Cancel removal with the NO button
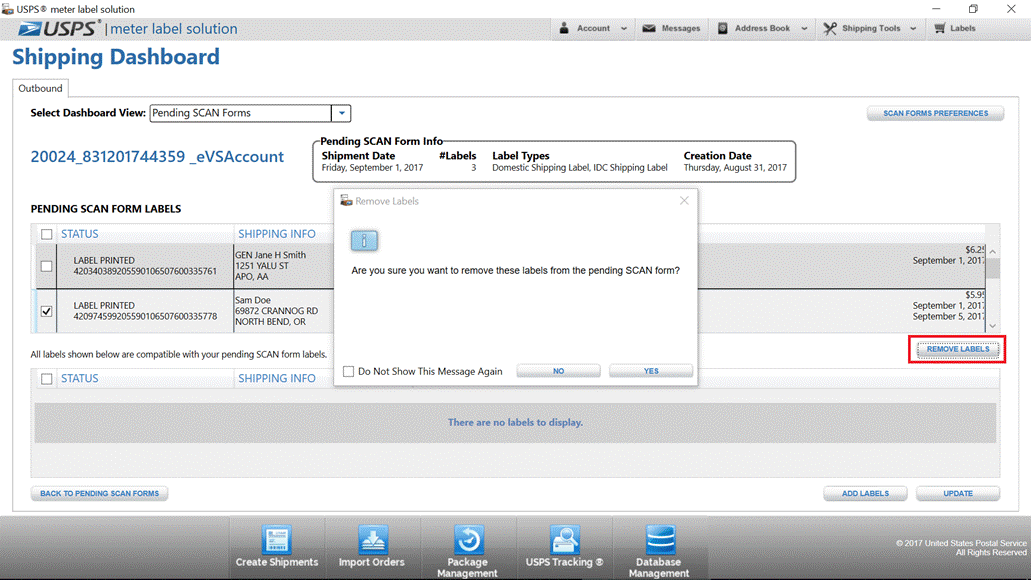 (x=558, y=371)
